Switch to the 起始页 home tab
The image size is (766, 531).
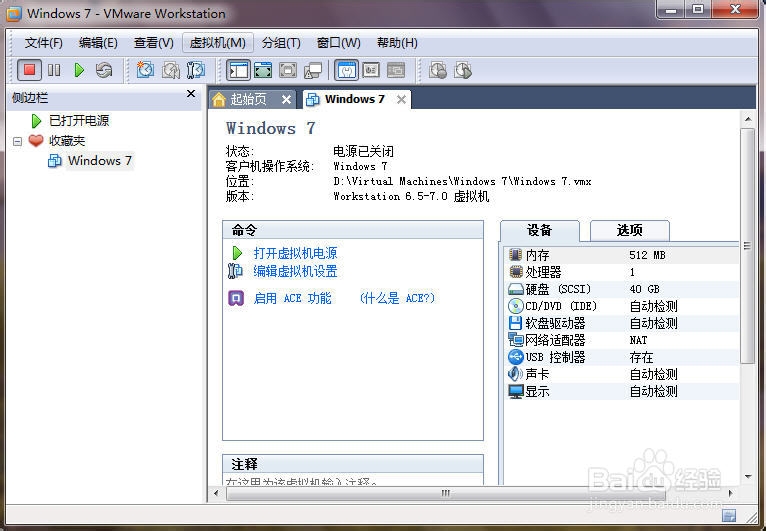click(x=248, y=100)
